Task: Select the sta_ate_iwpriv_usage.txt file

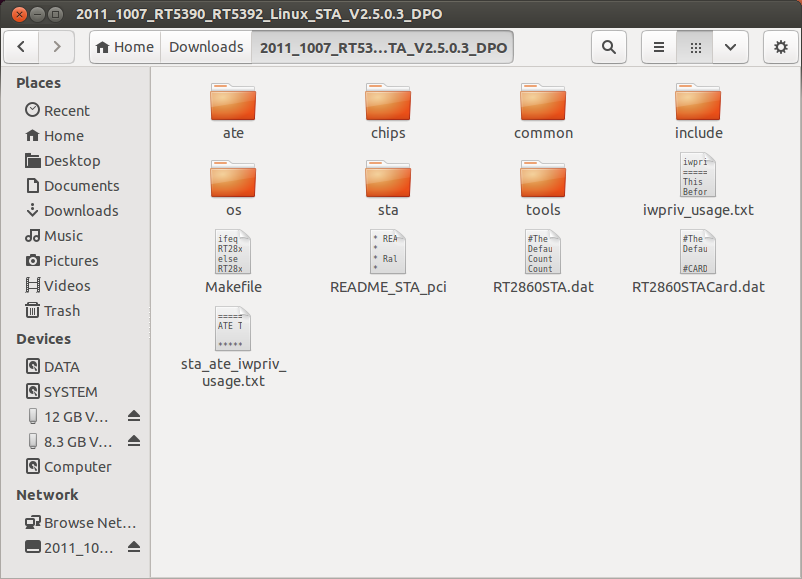Action: coord(233,348)
